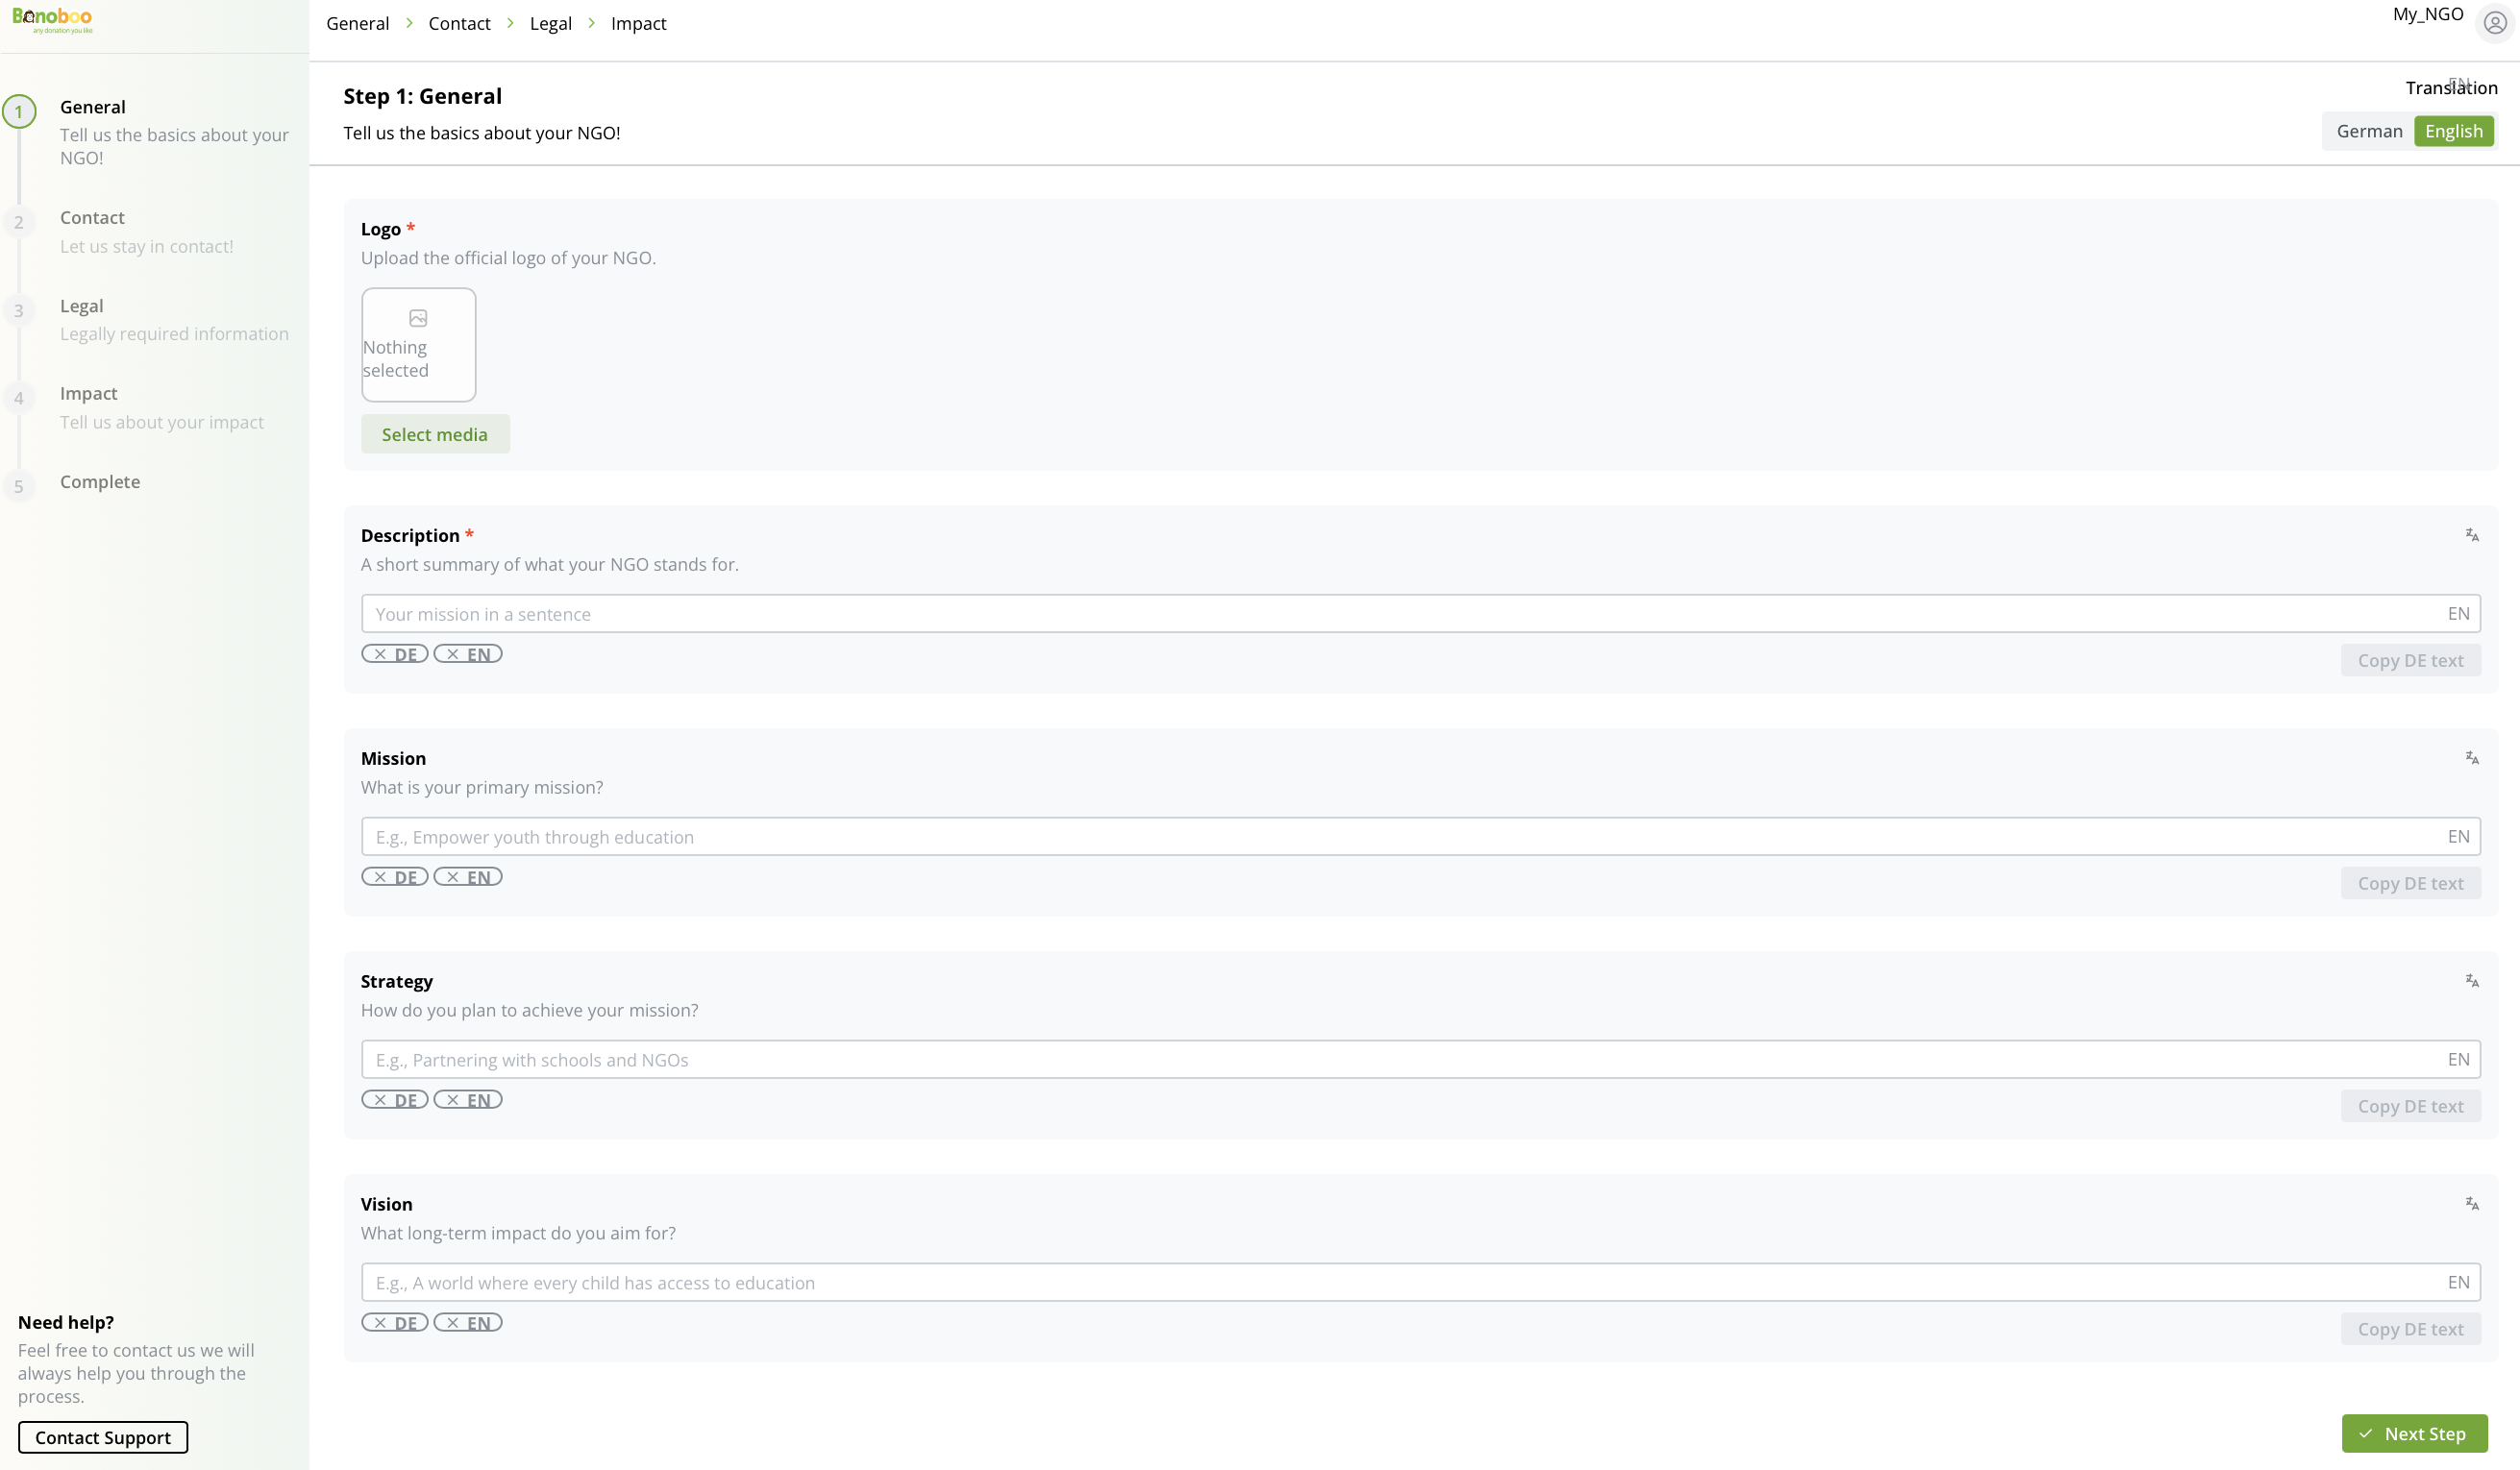Click the step 5 Complete indicator

point(19,486)
